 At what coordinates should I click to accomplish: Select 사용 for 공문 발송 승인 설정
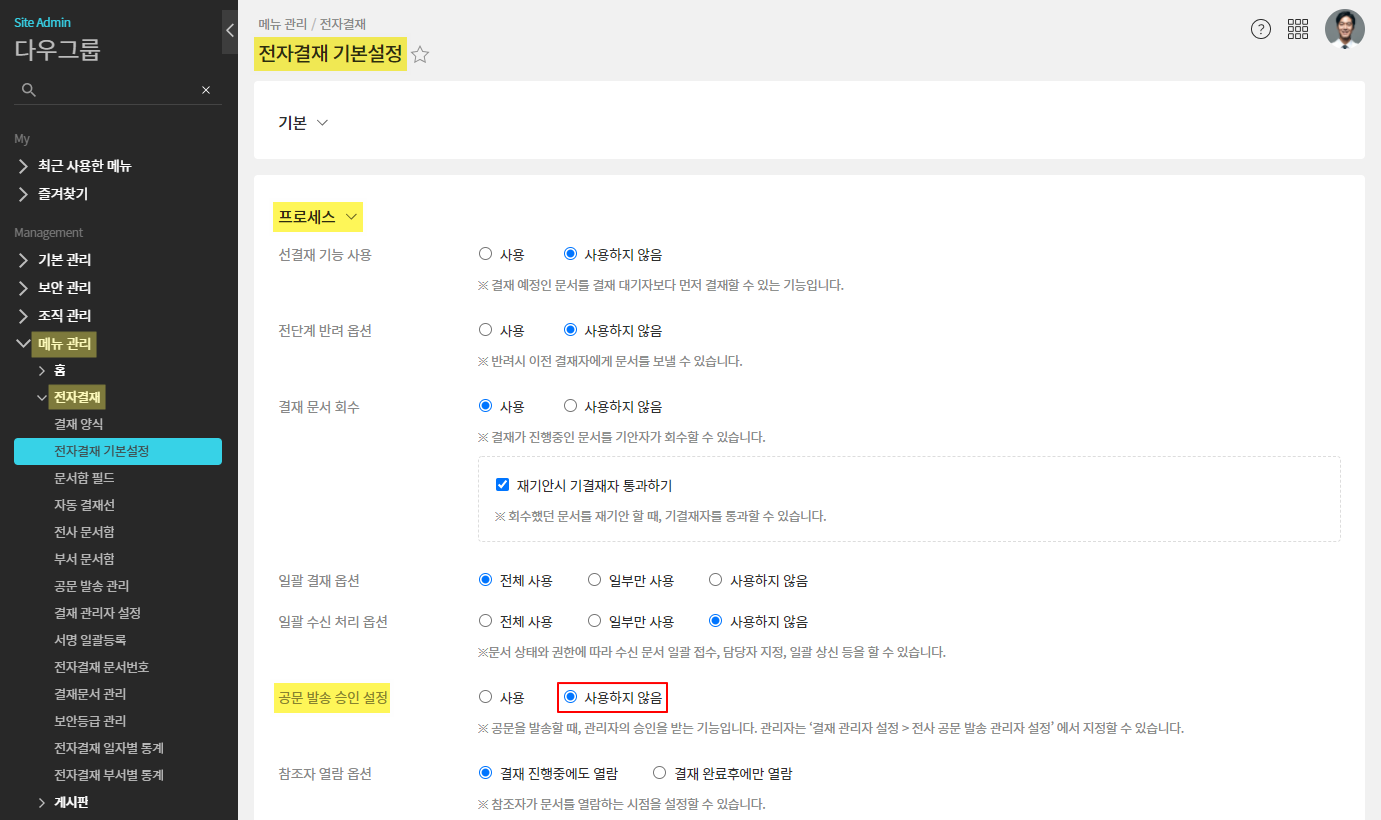point(486,696)
